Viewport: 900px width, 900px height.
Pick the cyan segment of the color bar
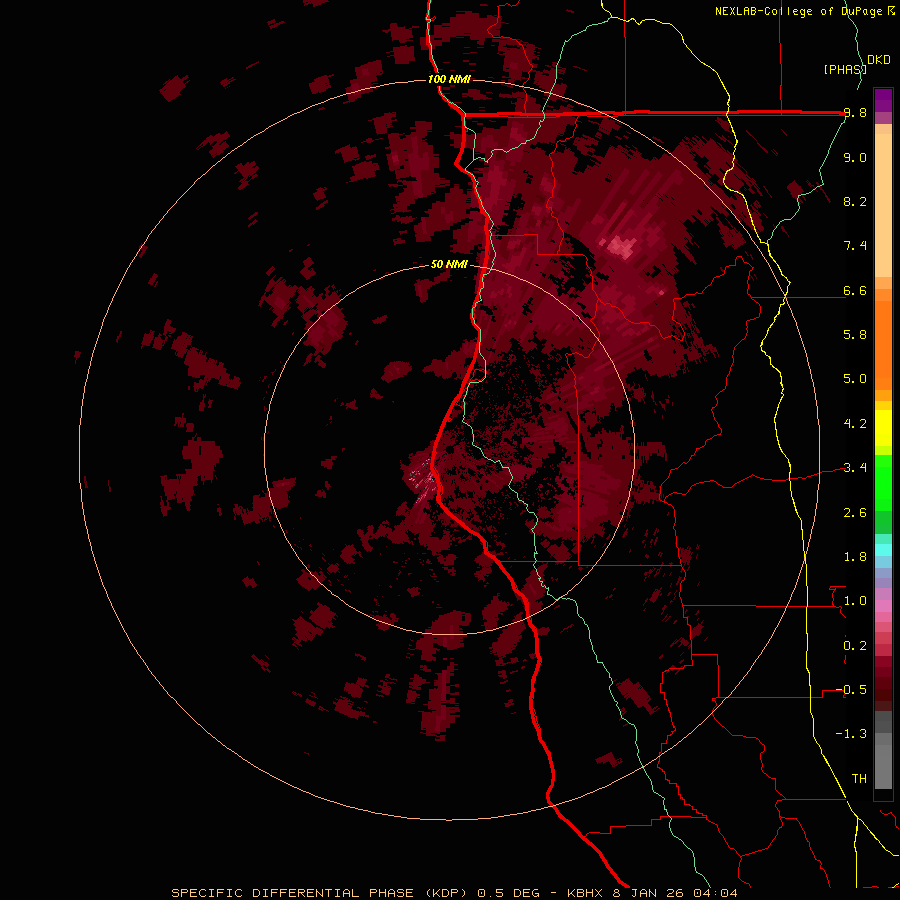tap(883, 550)
